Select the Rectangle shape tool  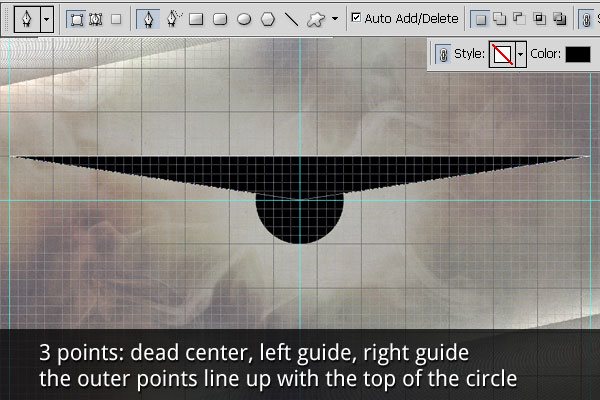[x=197, y=18]
